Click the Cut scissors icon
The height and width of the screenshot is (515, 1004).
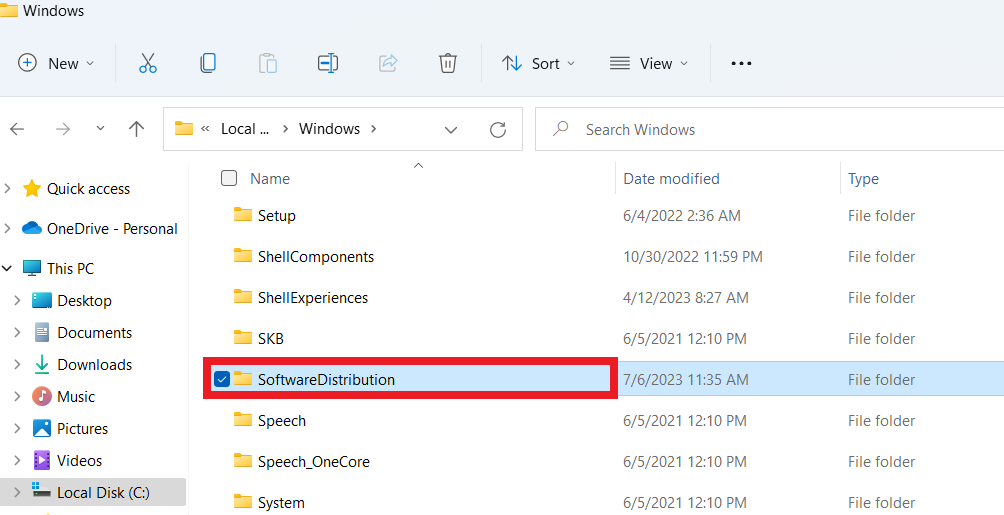(148, 63)
